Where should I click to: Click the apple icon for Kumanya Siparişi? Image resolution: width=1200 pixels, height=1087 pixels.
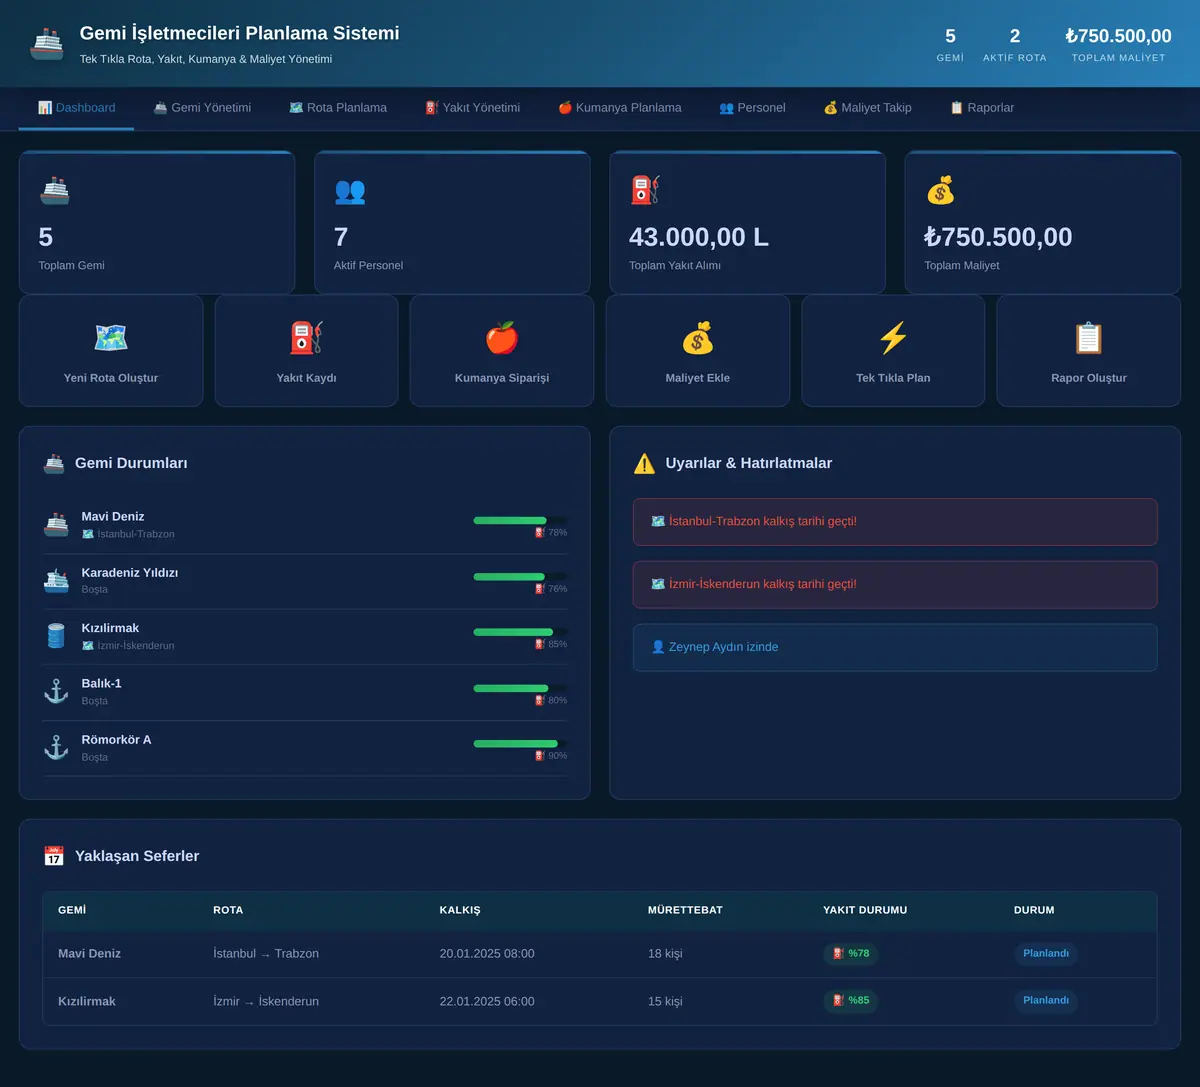(502, 338)
